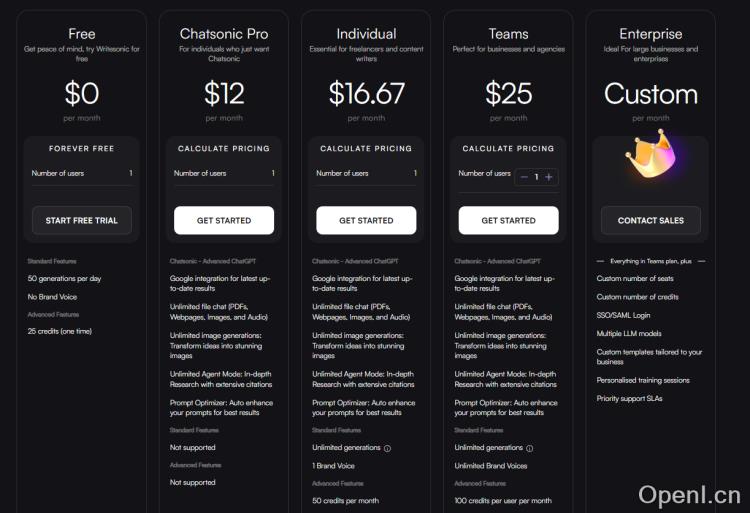Click the Teams user count field

coord(536,177)
